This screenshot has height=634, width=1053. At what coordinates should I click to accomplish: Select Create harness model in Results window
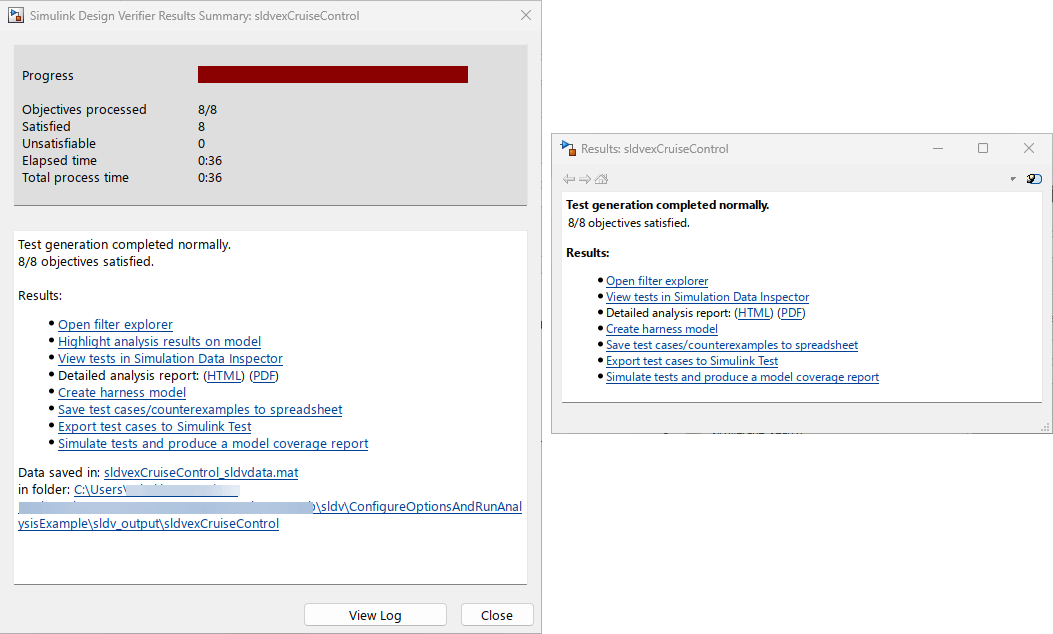(x=661, y=329)
